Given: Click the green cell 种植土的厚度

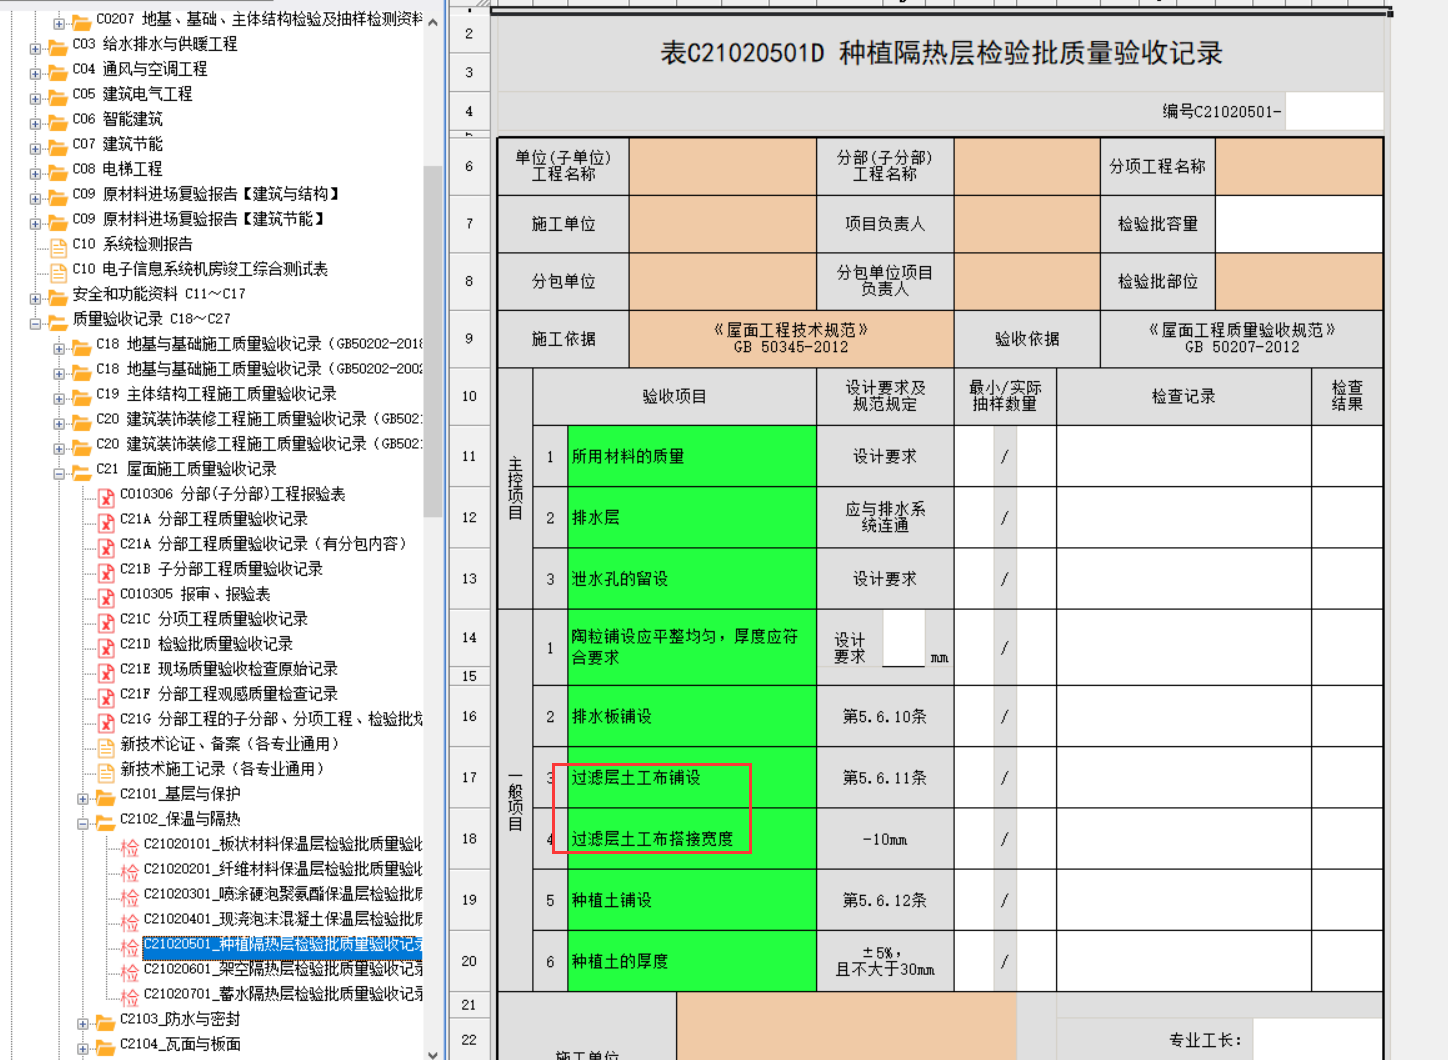Looking at the screenshot, I should 692,961.
